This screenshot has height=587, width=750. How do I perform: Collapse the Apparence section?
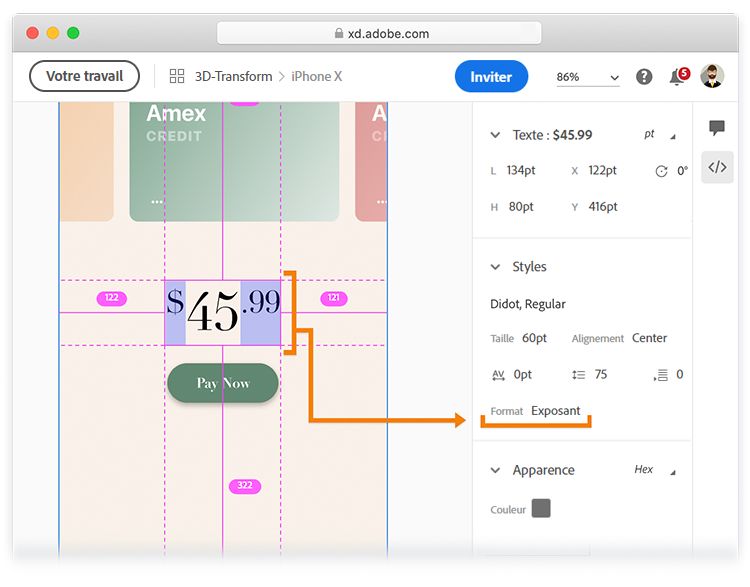[495, 470]
